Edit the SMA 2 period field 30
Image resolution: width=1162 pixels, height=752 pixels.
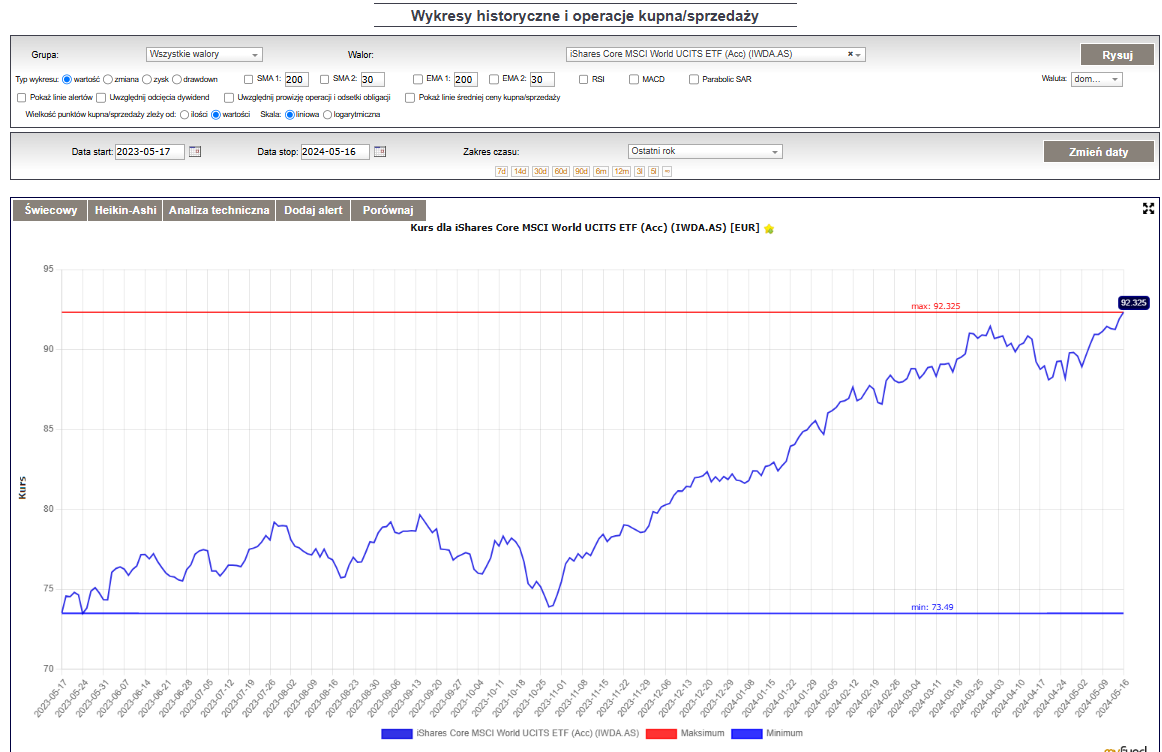[373, 79]
